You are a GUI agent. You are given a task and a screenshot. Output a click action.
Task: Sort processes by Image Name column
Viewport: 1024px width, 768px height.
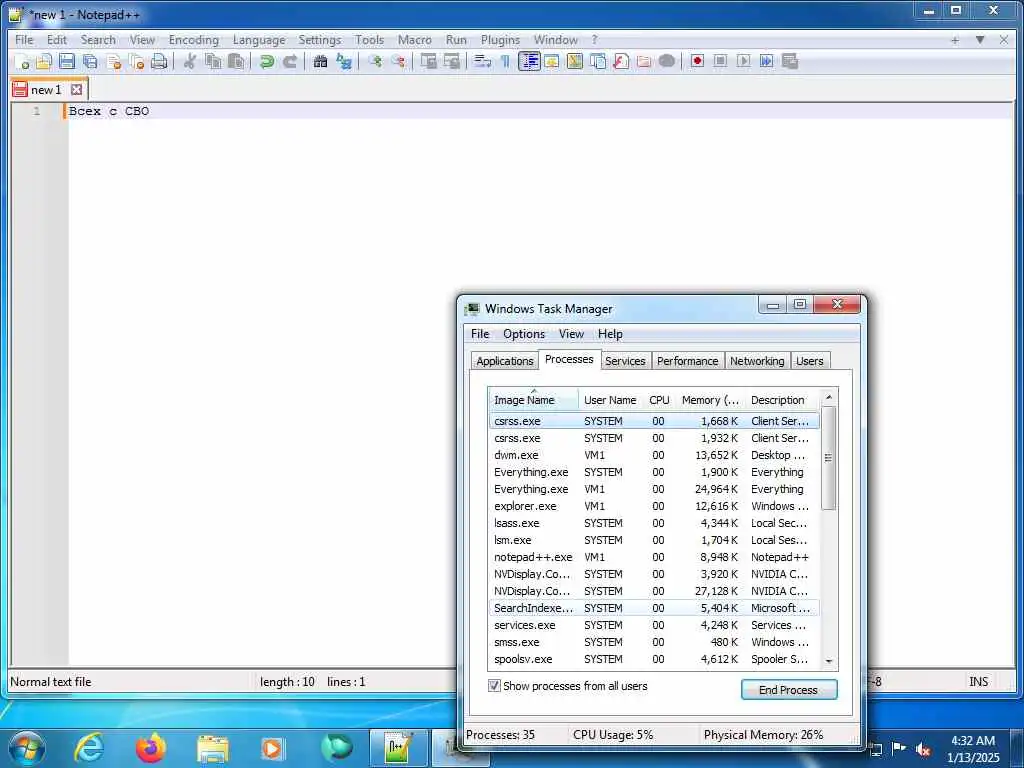(533, 400)
